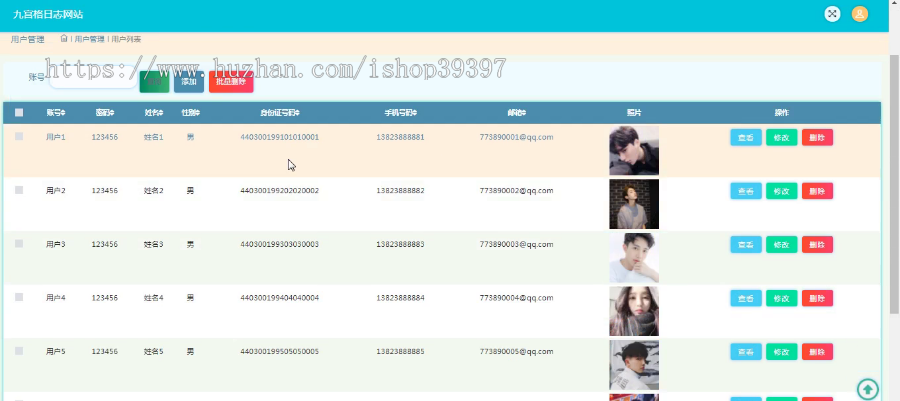Click ID number 440300199202020002
This screenshot has height=401, width=900.
pos(280,190)
